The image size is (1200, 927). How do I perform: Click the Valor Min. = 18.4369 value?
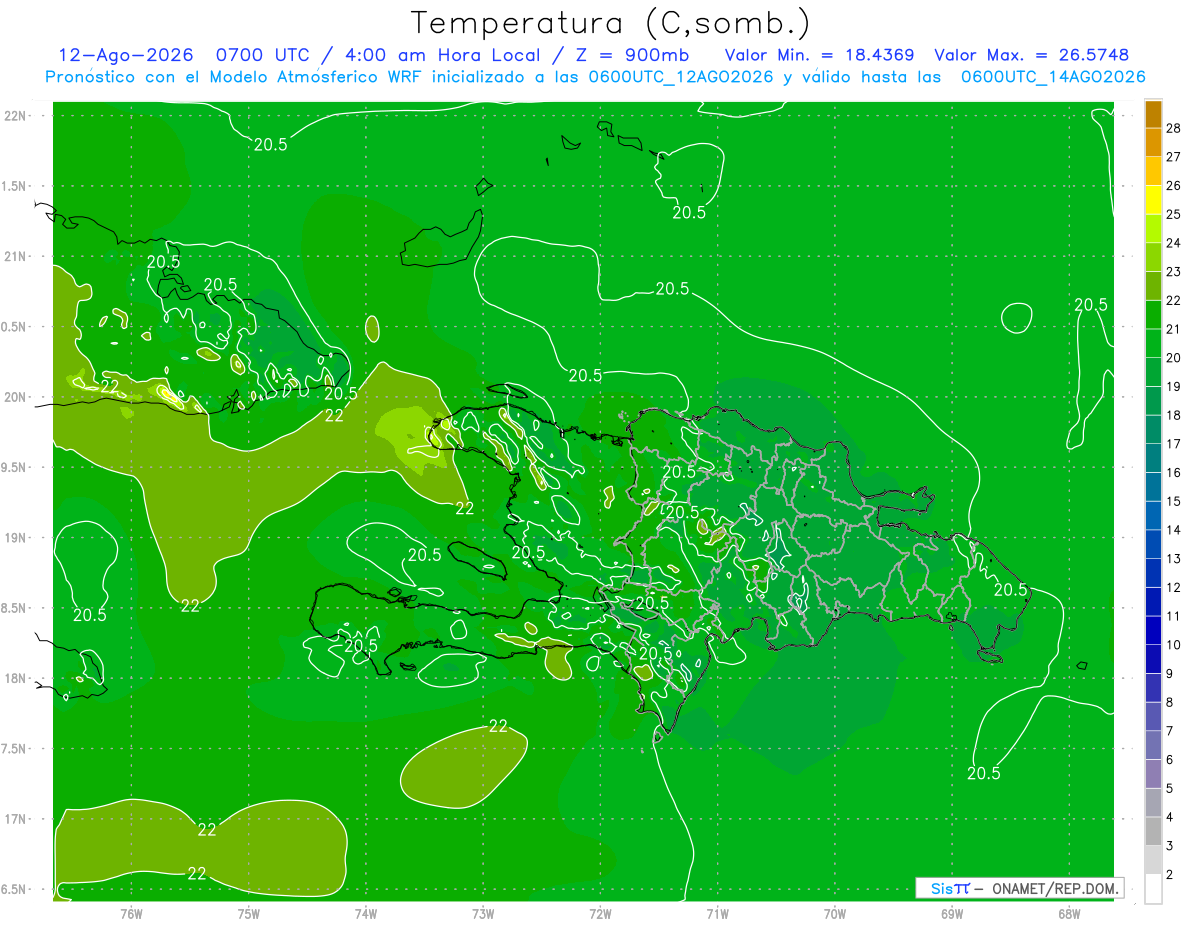(819, 55)
